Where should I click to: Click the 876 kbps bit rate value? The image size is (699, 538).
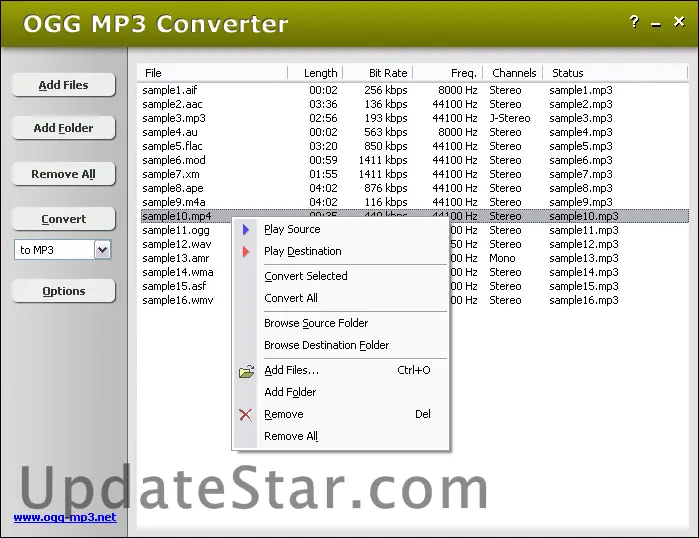click(386, 188)
